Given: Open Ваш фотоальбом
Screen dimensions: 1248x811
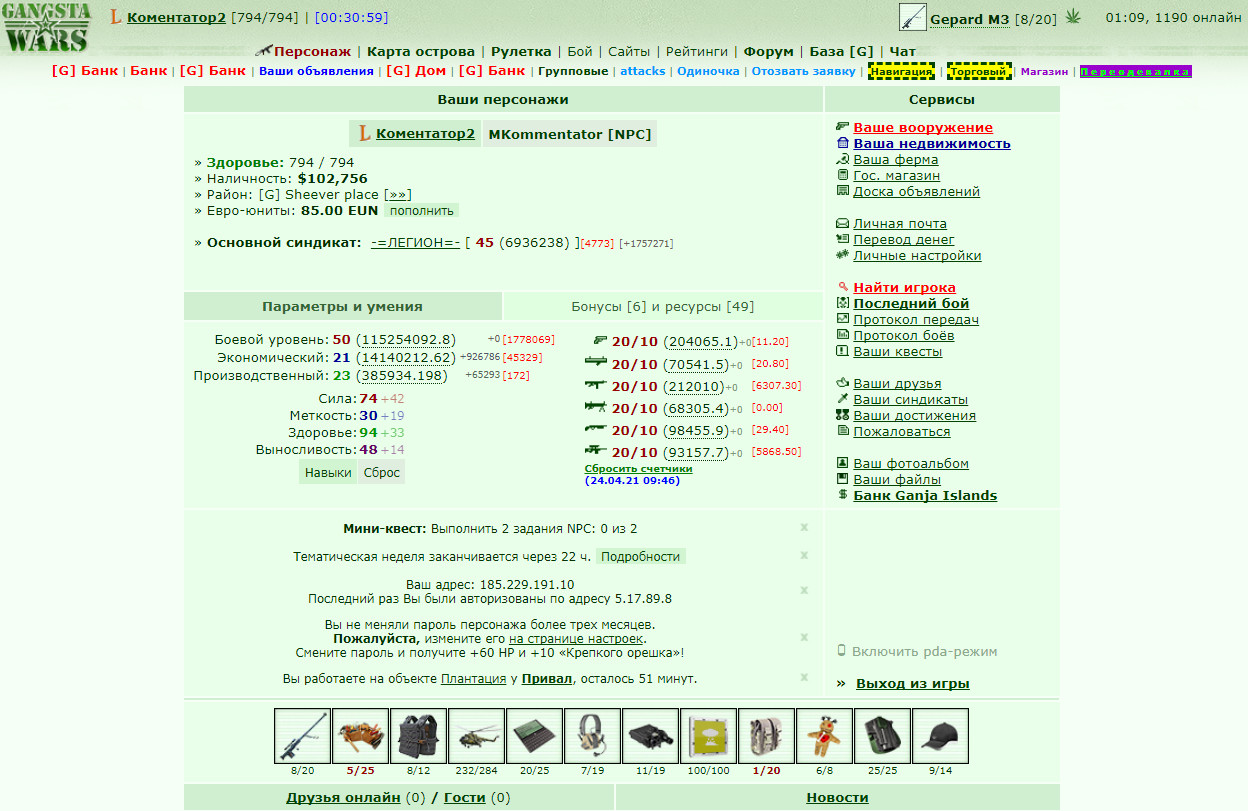Looking at the screenshot, I should pos(911,463).
